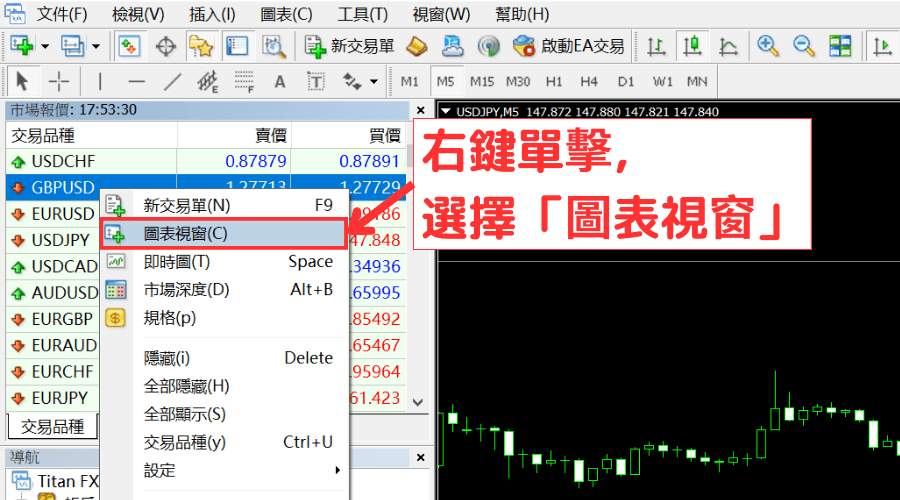Select M30 timeframe

click(x=518, y=82)
